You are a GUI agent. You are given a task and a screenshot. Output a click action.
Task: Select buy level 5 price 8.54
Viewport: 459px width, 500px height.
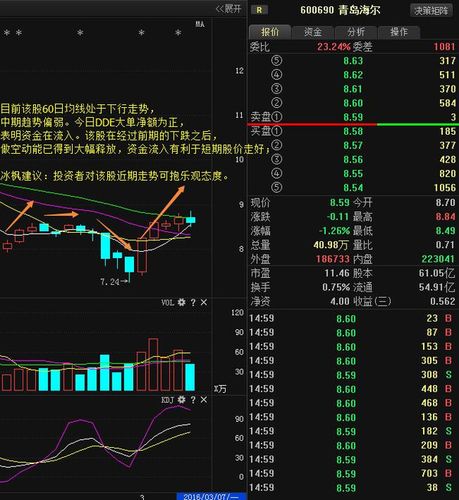click(x=353, y=188)
